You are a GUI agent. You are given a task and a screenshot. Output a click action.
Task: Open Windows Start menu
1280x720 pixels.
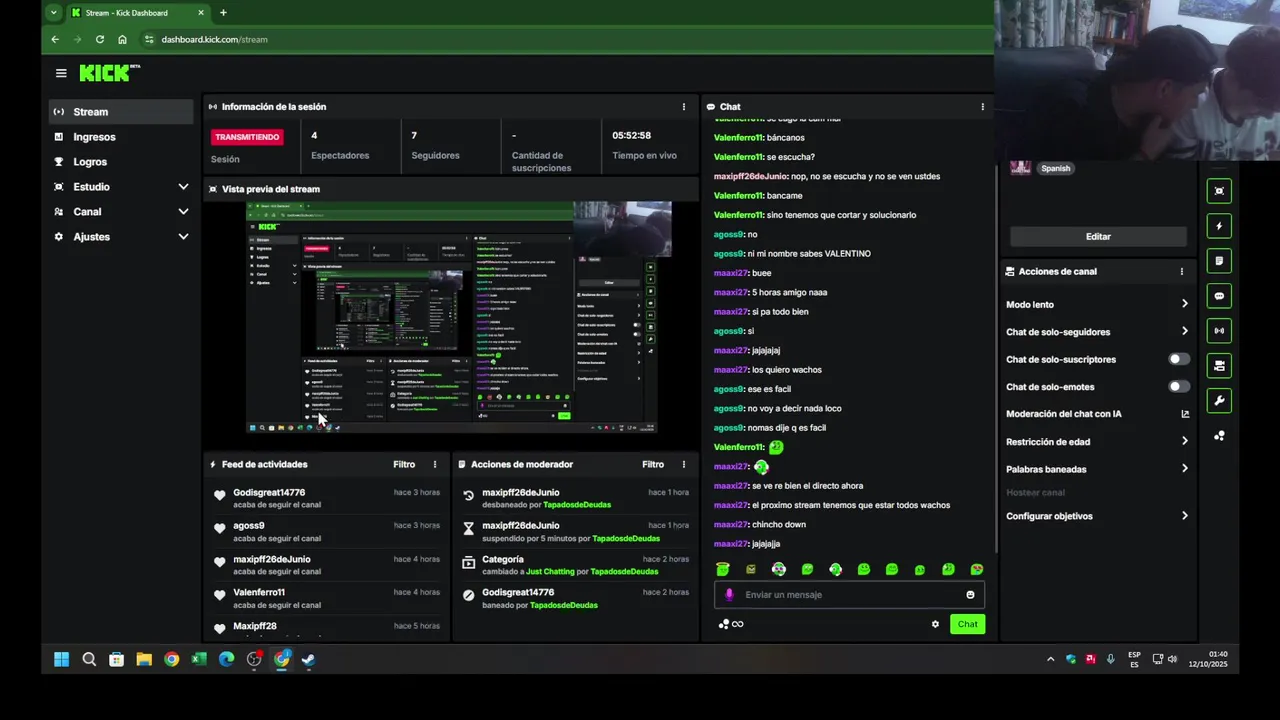click(x=61, y=659)
